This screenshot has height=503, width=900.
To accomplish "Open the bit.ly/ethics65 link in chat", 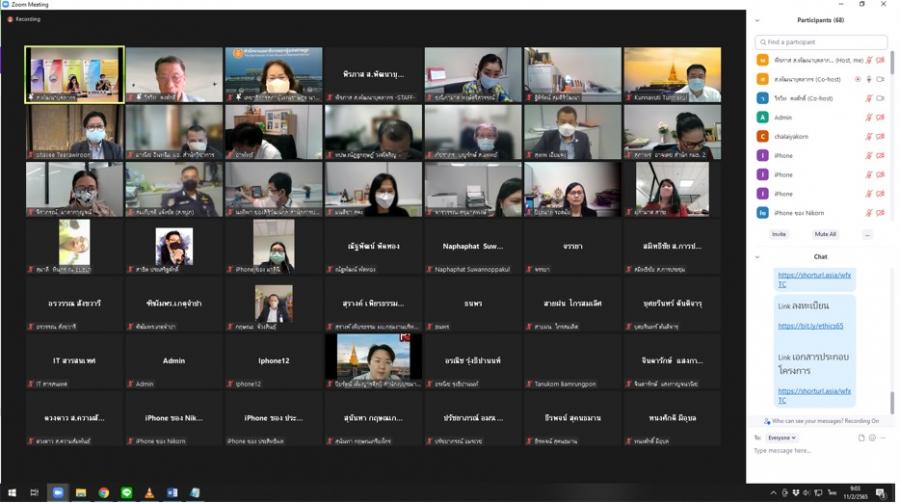I will (x=810, y=326).
